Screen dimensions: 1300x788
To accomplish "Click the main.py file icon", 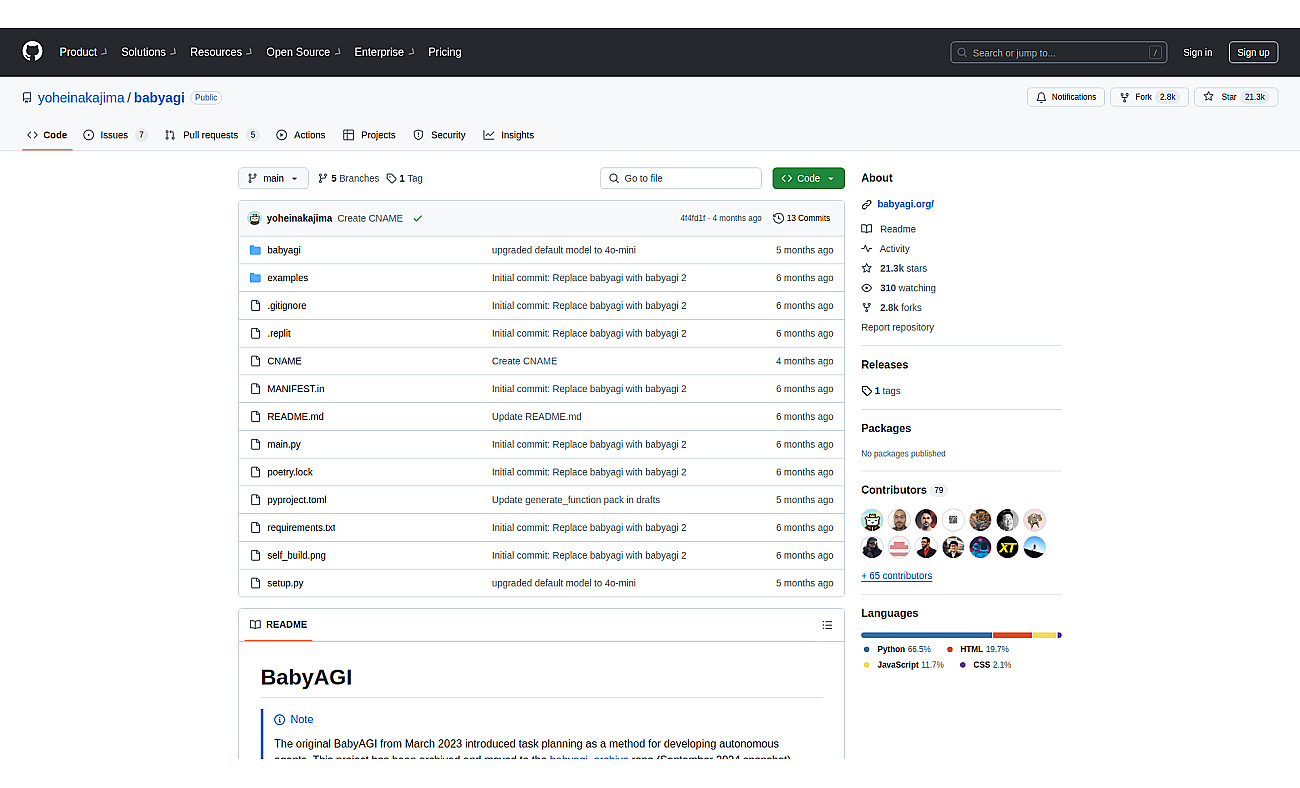I will (x=255, y=444).
